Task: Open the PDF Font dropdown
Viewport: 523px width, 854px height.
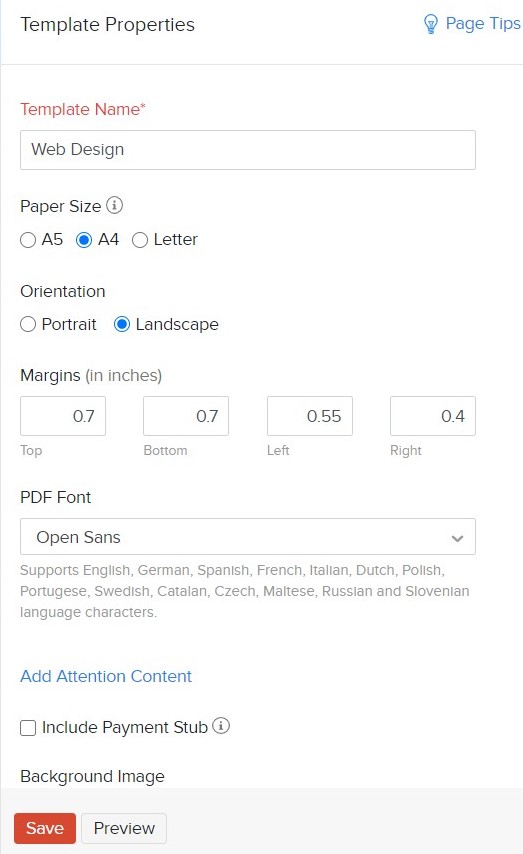Action: tap(248, 537)
